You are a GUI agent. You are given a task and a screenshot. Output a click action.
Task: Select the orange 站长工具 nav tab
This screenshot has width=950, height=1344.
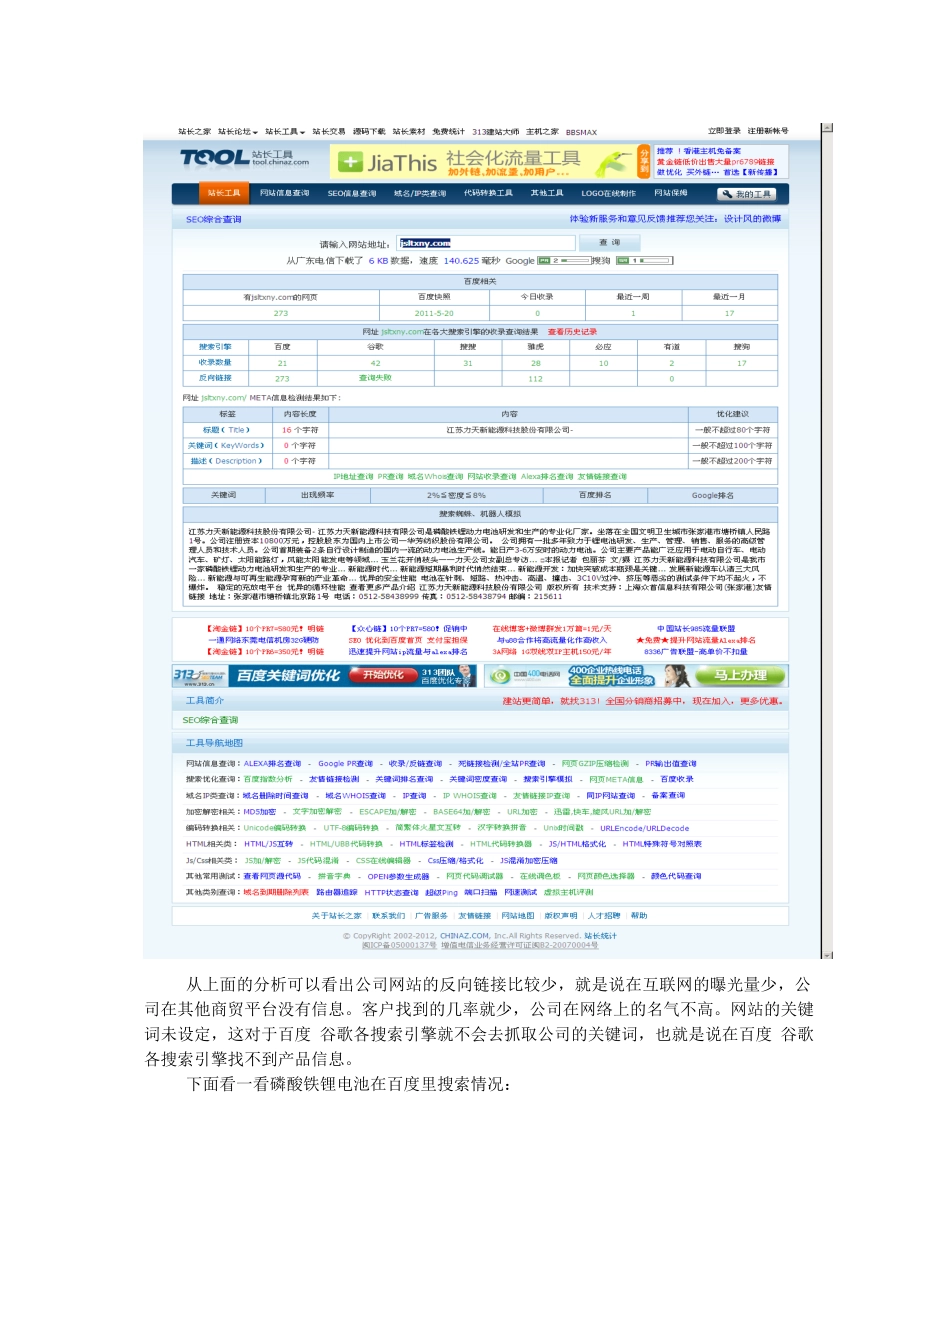224,193
